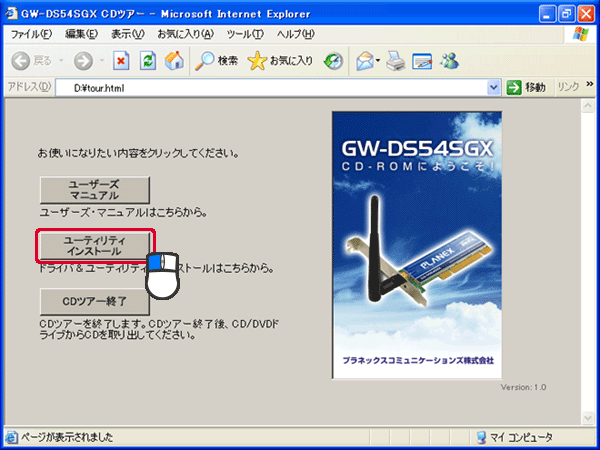Click the IE page icon in title bar
Screen dimensions: 600x450
pos(11,14)
